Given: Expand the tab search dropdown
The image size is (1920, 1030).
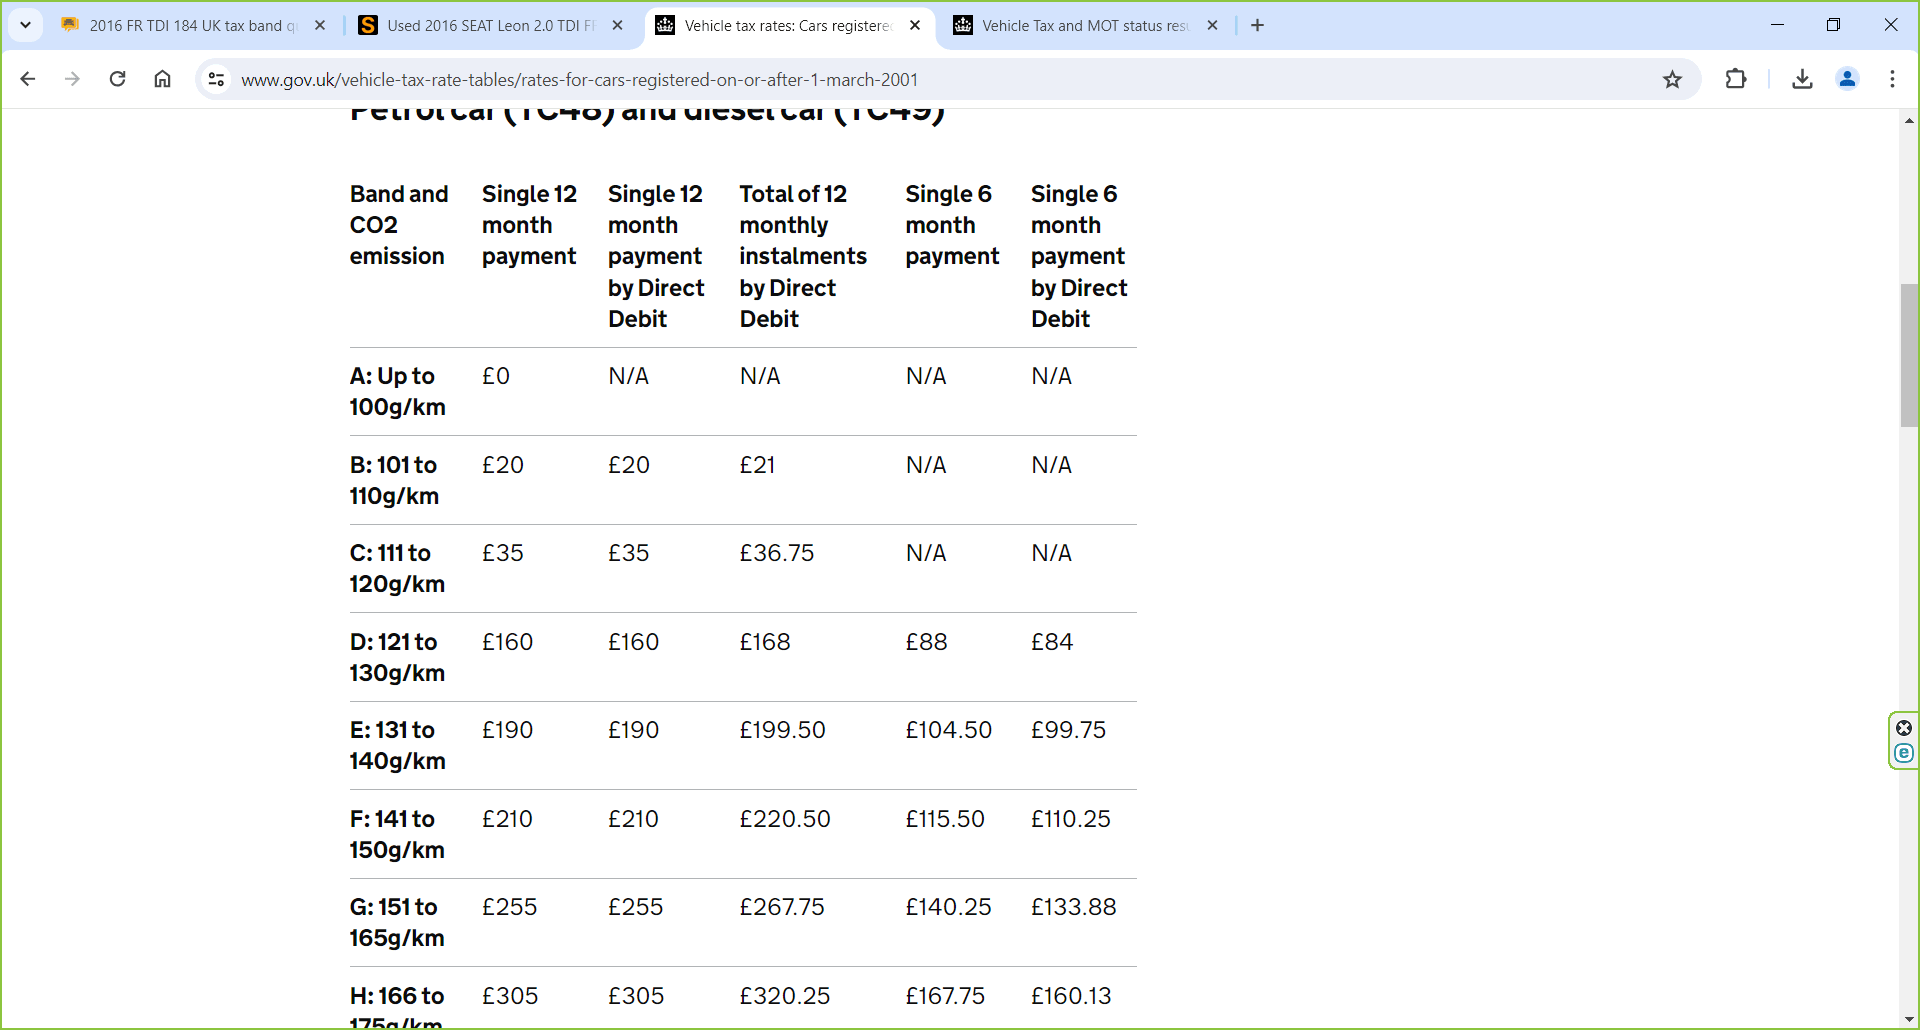Looking at the screenshot, I should (x=25, y=25).
